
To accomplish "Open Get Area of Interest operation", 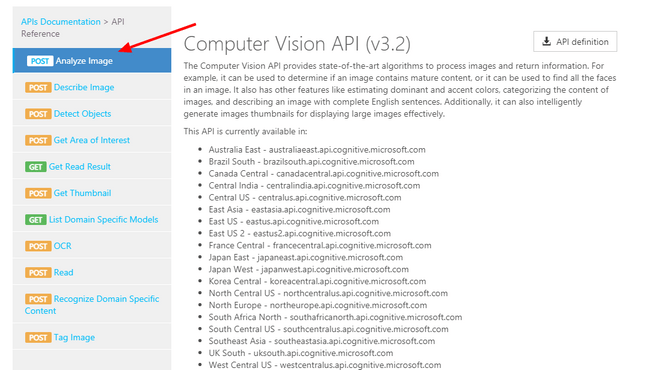I will pos(92,140).
